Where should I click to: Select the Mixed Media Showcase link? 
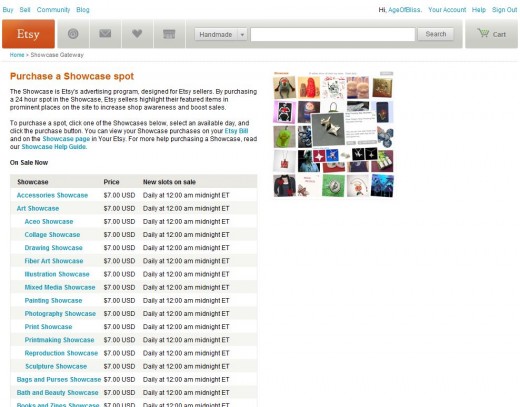(x=60, y=287)
